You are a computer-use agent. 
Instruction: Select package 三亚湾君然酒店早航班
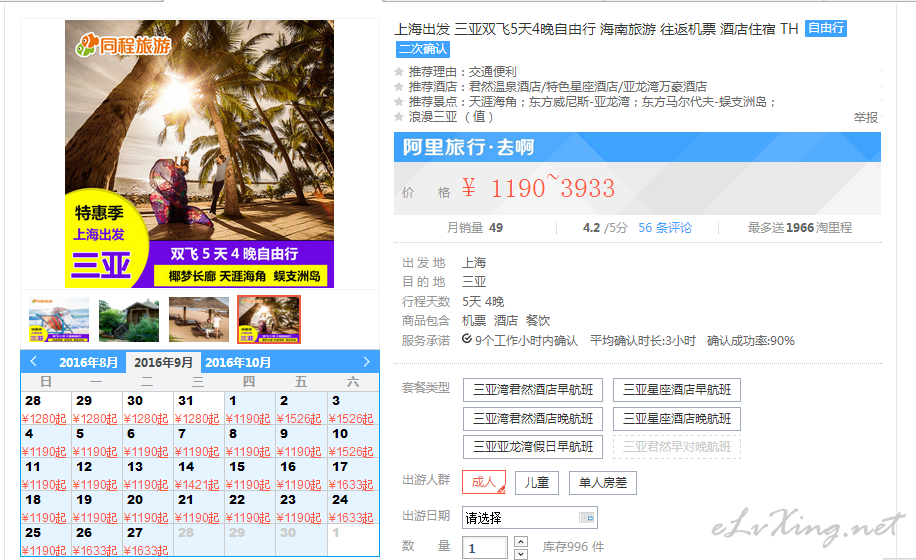point(533,389)
